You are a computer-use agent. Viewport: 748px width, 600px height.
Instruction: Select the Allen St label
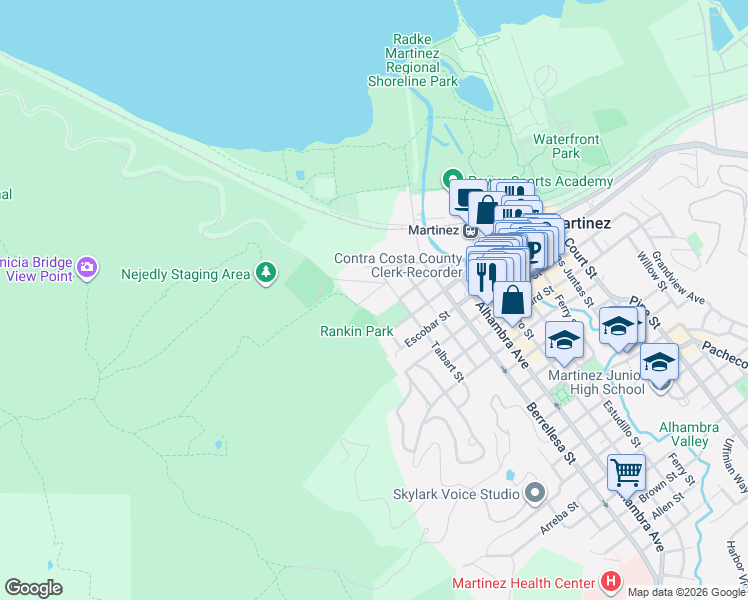click(x=668, y=507)
